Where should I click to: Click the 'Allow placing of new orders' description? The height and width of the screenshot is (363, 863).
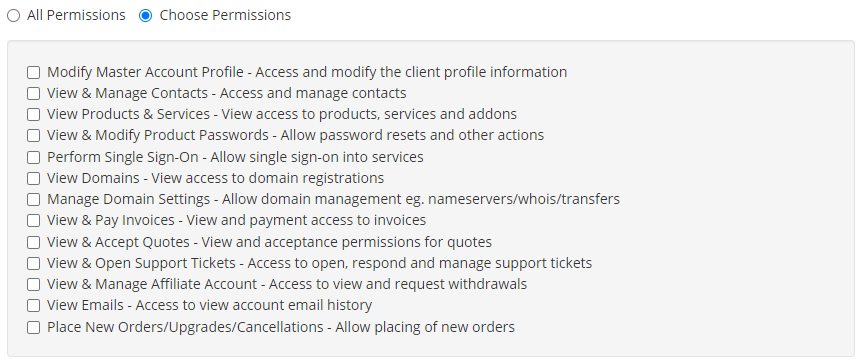[x=425, y=327]
